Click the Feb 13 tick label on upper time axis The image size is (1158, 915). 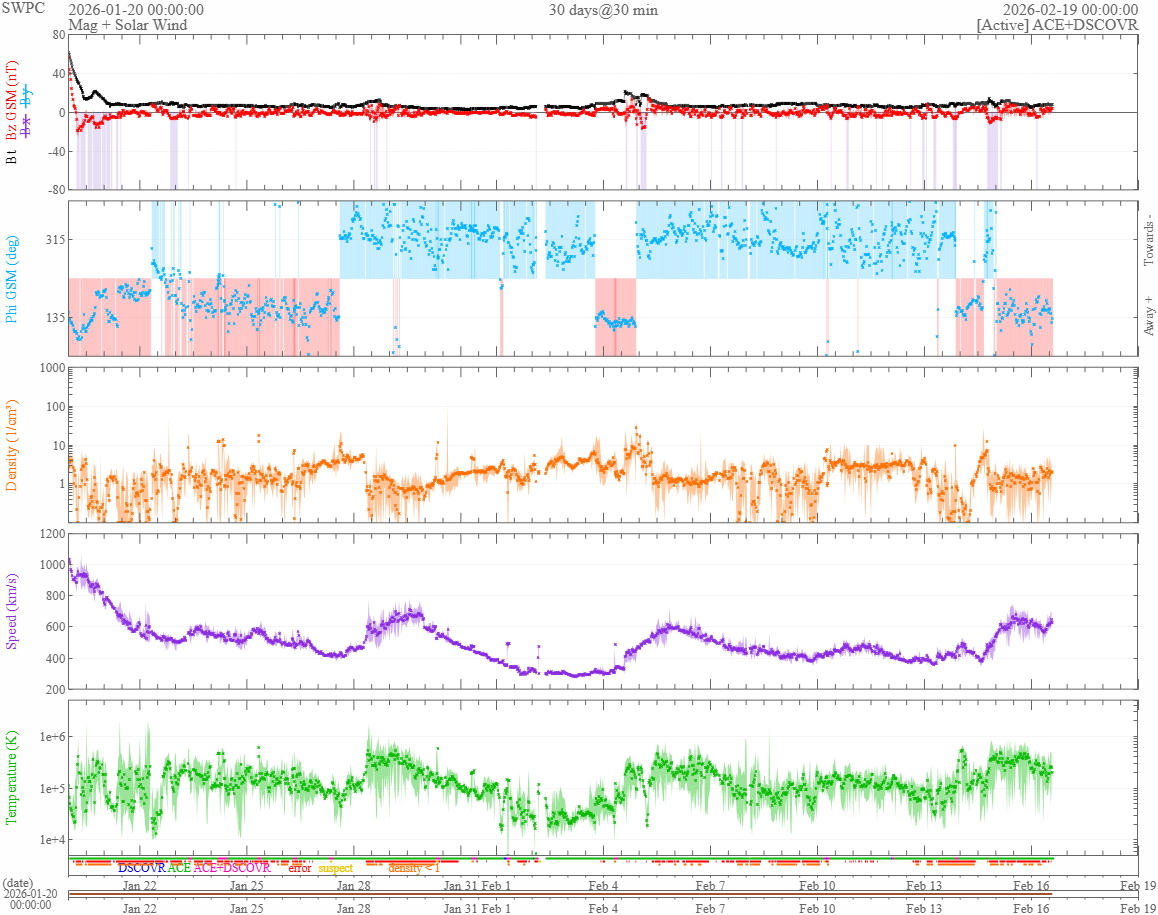tap(925, 886)
